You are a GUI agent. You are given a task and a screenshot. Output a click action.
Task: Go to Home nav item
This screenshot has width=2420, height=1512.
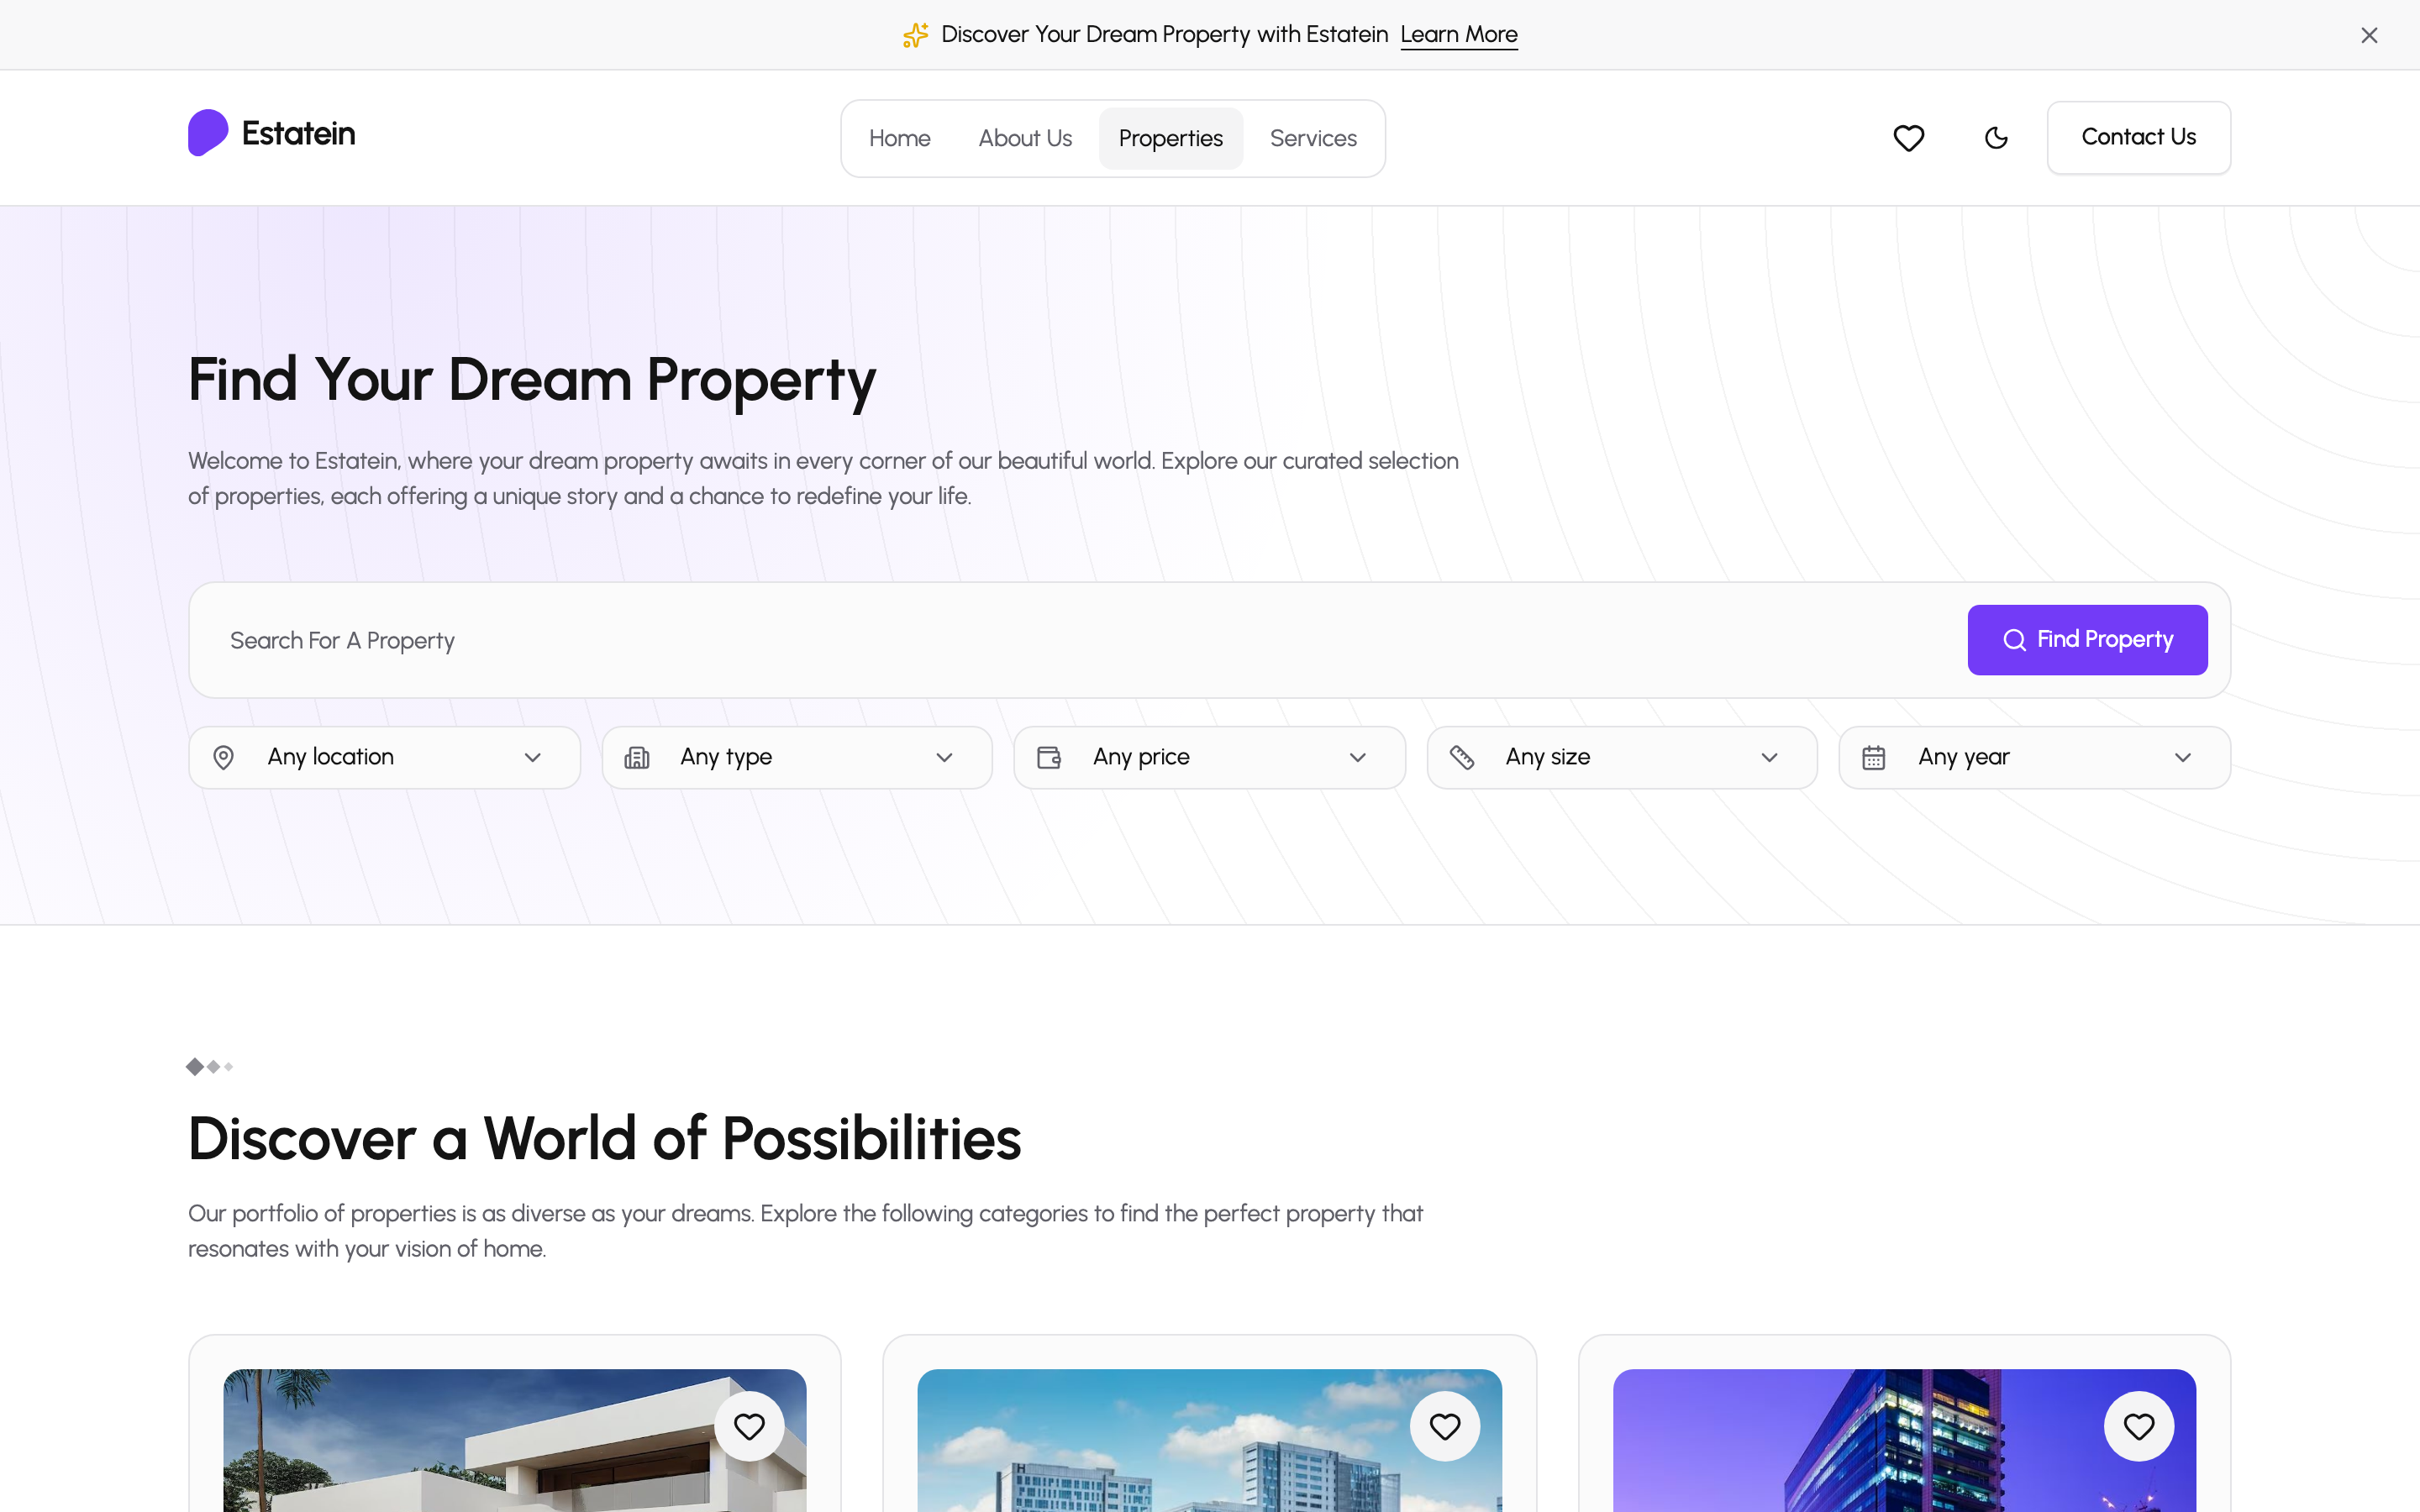(x=899, y=138)
